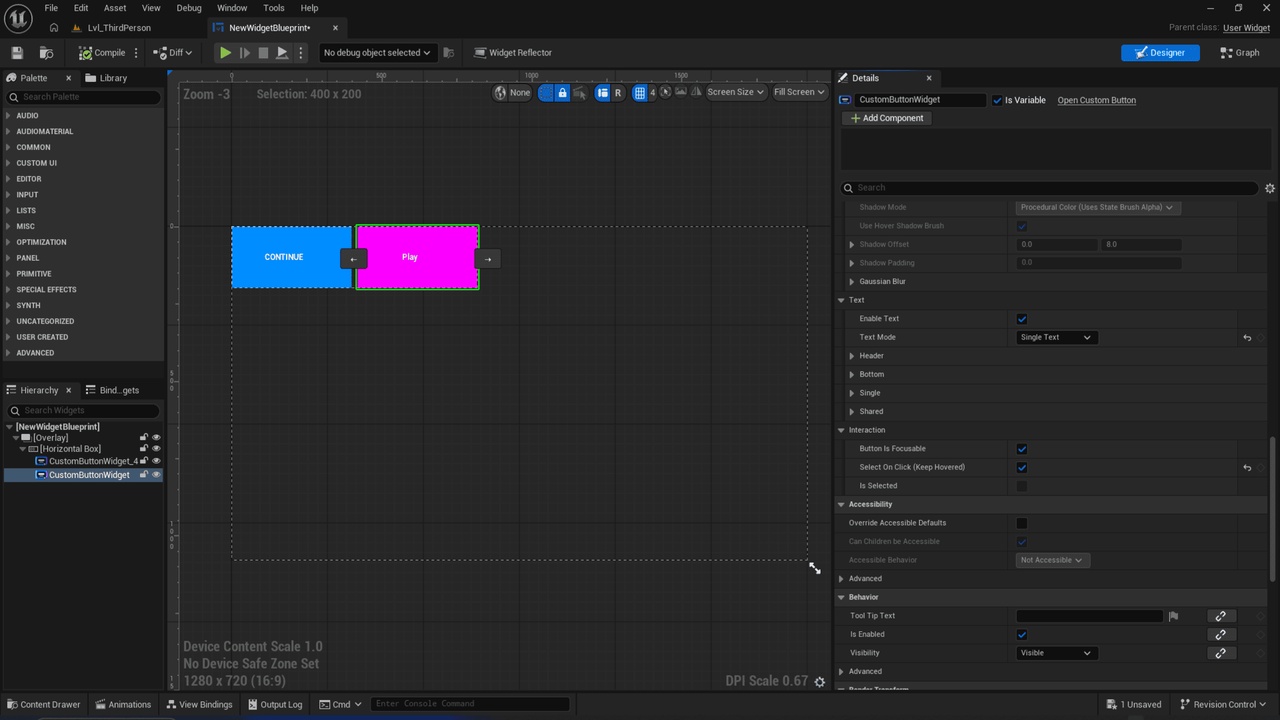
Task: Bind the Visibility property
Action: click(1220, 653)
